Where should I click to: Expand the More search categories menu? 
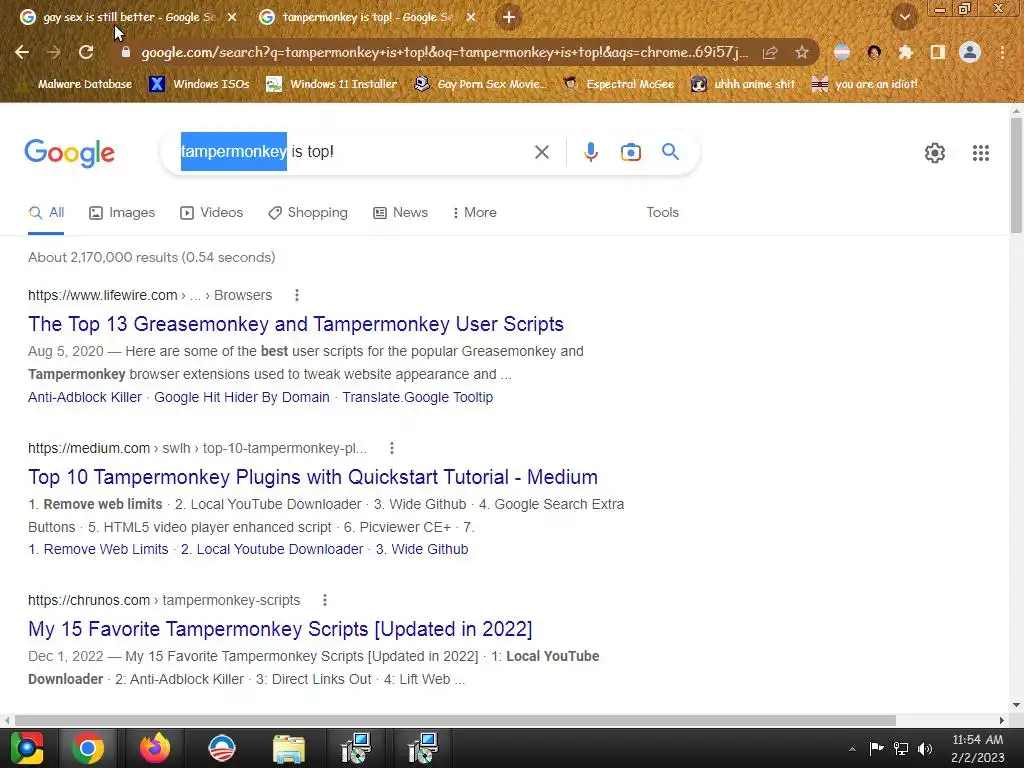click(x=475, y=212)
